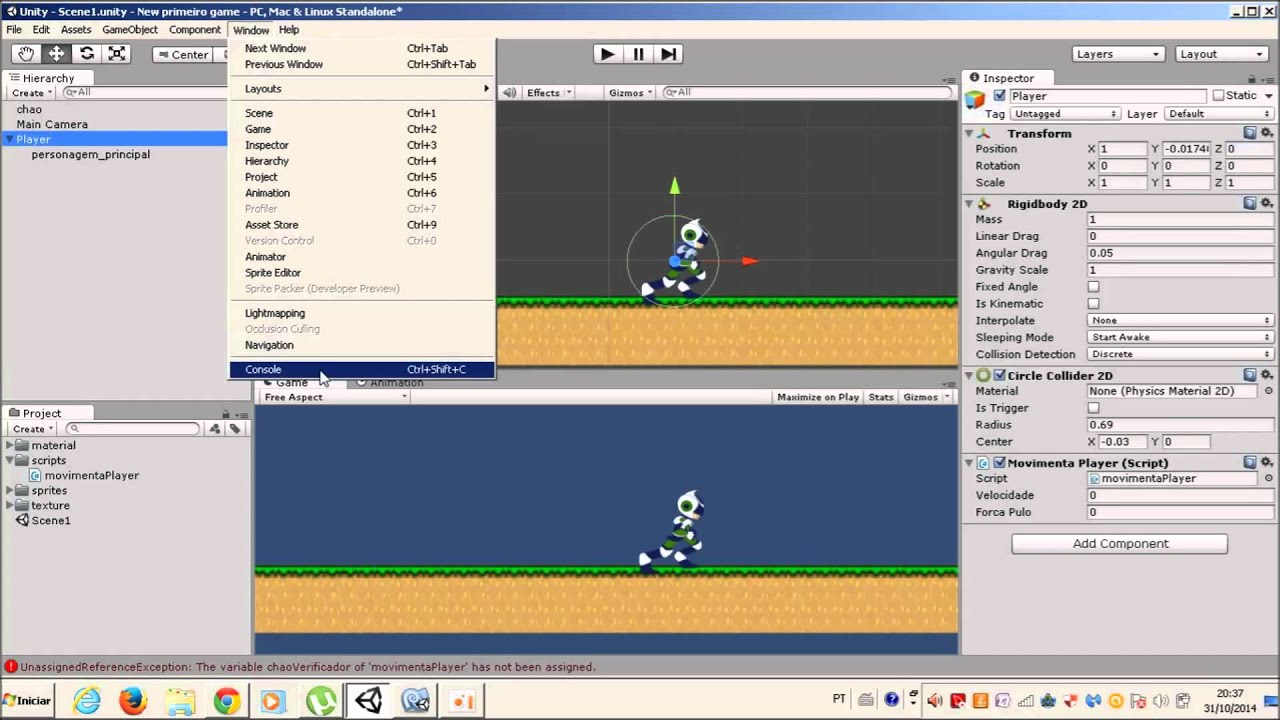
Task: Open the Collision Detection dropdown
Action: (x=1180, y=355)
